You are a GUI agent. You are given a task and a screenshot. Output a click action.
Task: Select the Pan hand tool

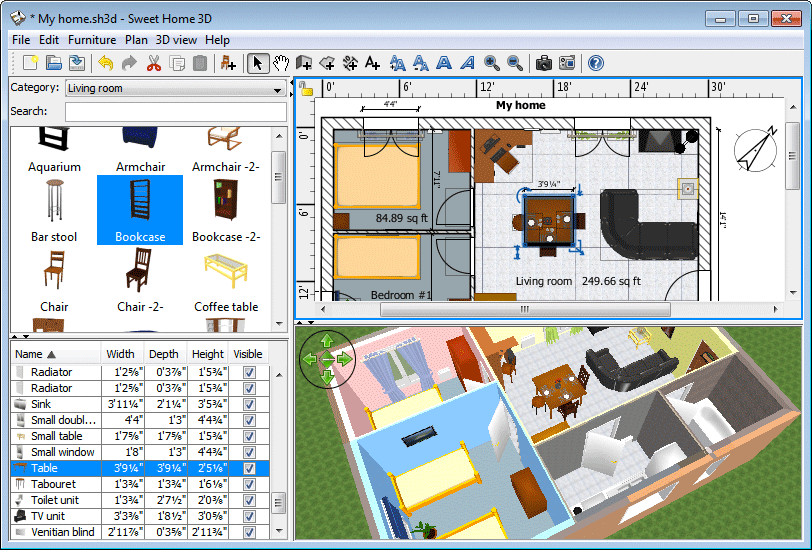click(281, 63)
